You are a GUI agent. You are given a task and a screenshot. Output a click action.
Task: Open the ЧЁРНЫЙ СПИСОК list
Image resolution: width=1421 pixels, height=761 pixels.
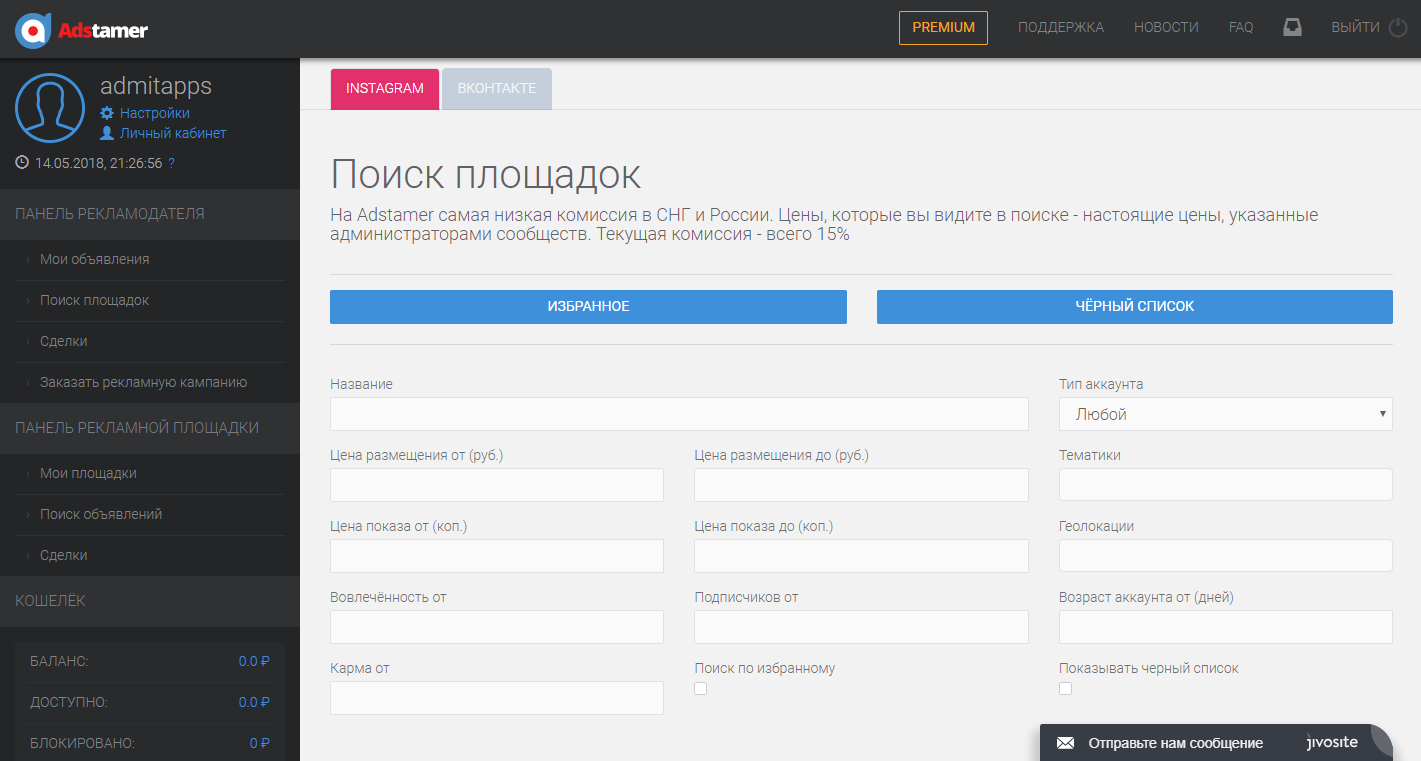[x=1134, y=307]
